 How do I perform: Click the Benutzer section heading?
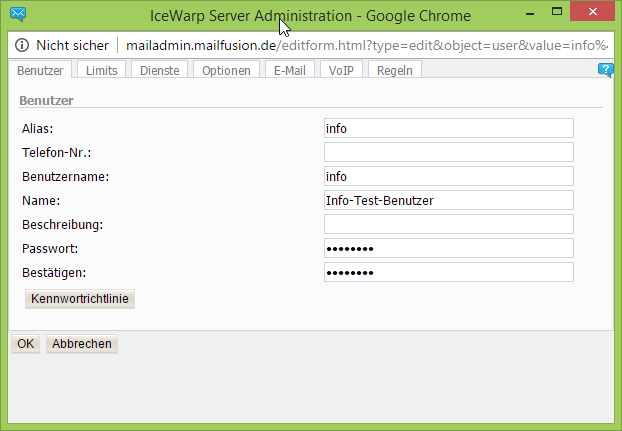46,100
